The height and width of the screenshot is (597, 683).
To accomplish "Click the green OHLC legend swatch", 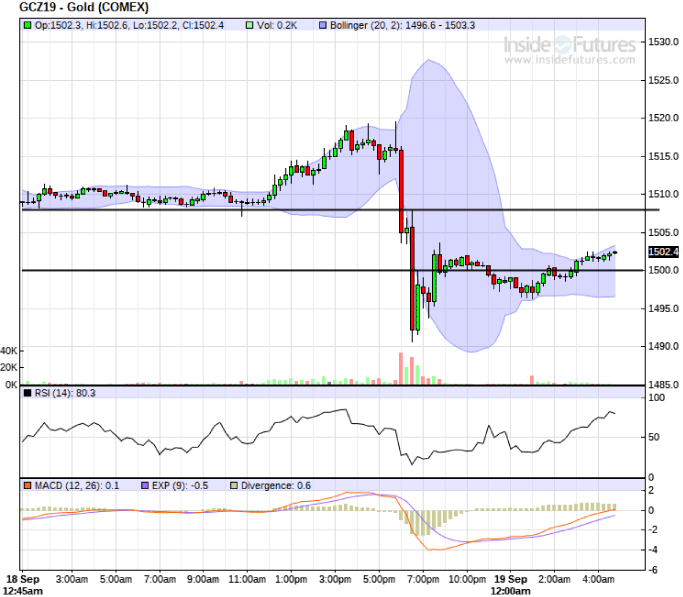I will tap(27, 24).
